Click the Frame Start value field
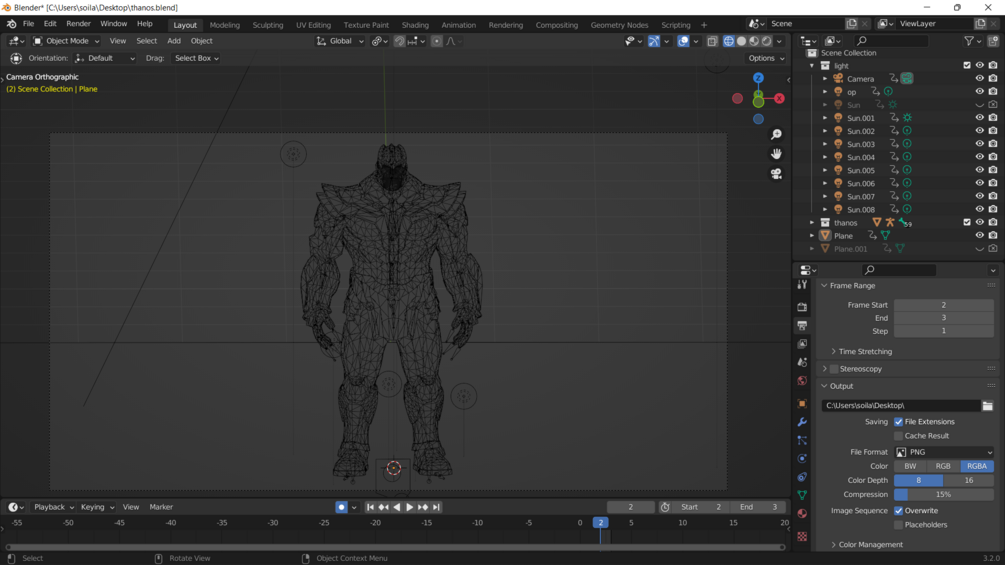 pos(943,305)
